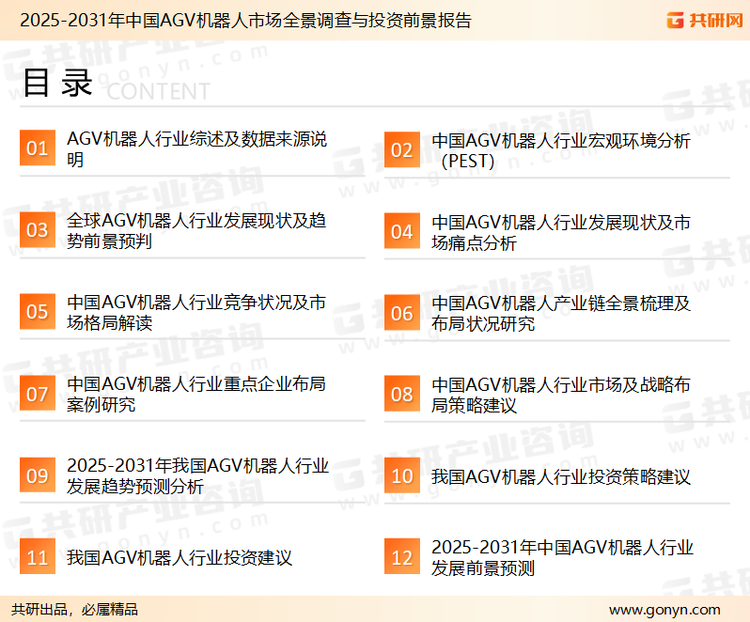Select chapter title 2025-2031年我国AGV机器人行业发展趋势预测分析
This screenshot has width=750, height=622.
(x=198, y=476)
